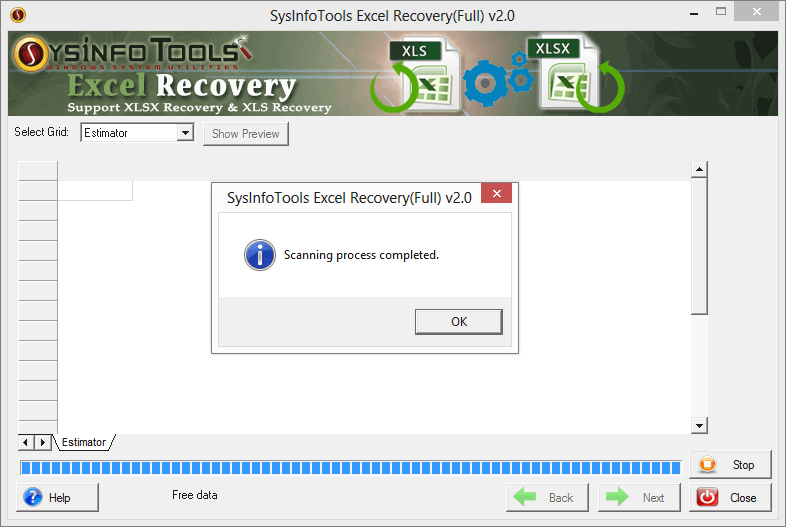This screenshot has width=786, height=527.
Task: Click the SysInfoTools title bar app icon
Action: pyautogui.click(x=18, y=15)
